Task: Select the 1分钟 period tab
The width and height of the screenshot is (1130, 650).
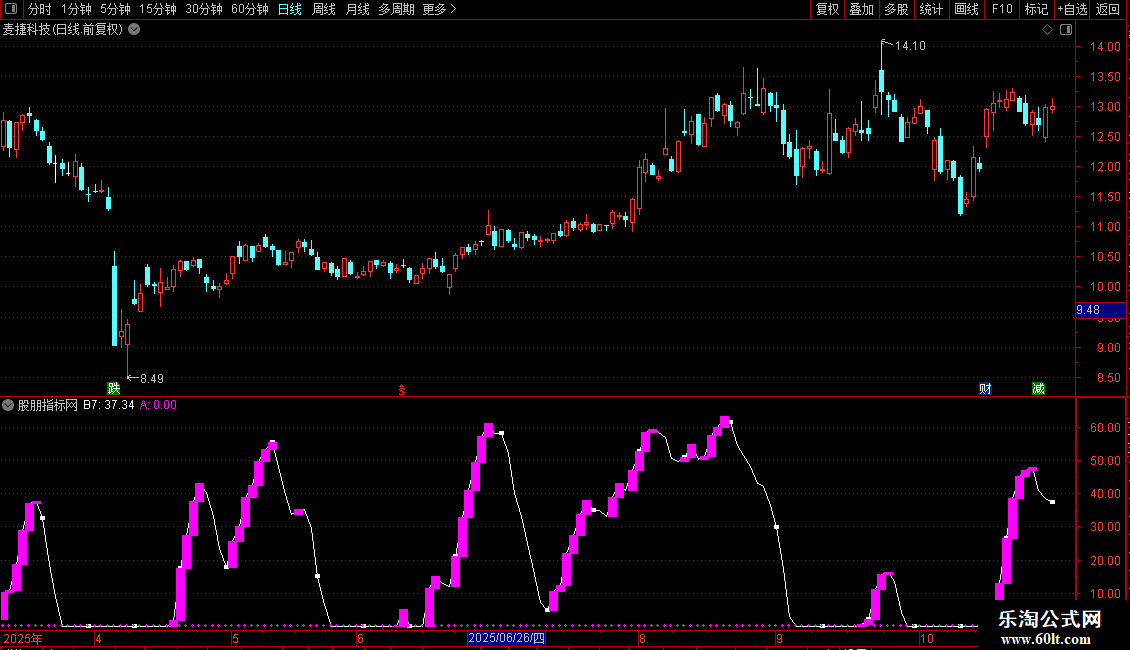Action: tap(76, 9)
